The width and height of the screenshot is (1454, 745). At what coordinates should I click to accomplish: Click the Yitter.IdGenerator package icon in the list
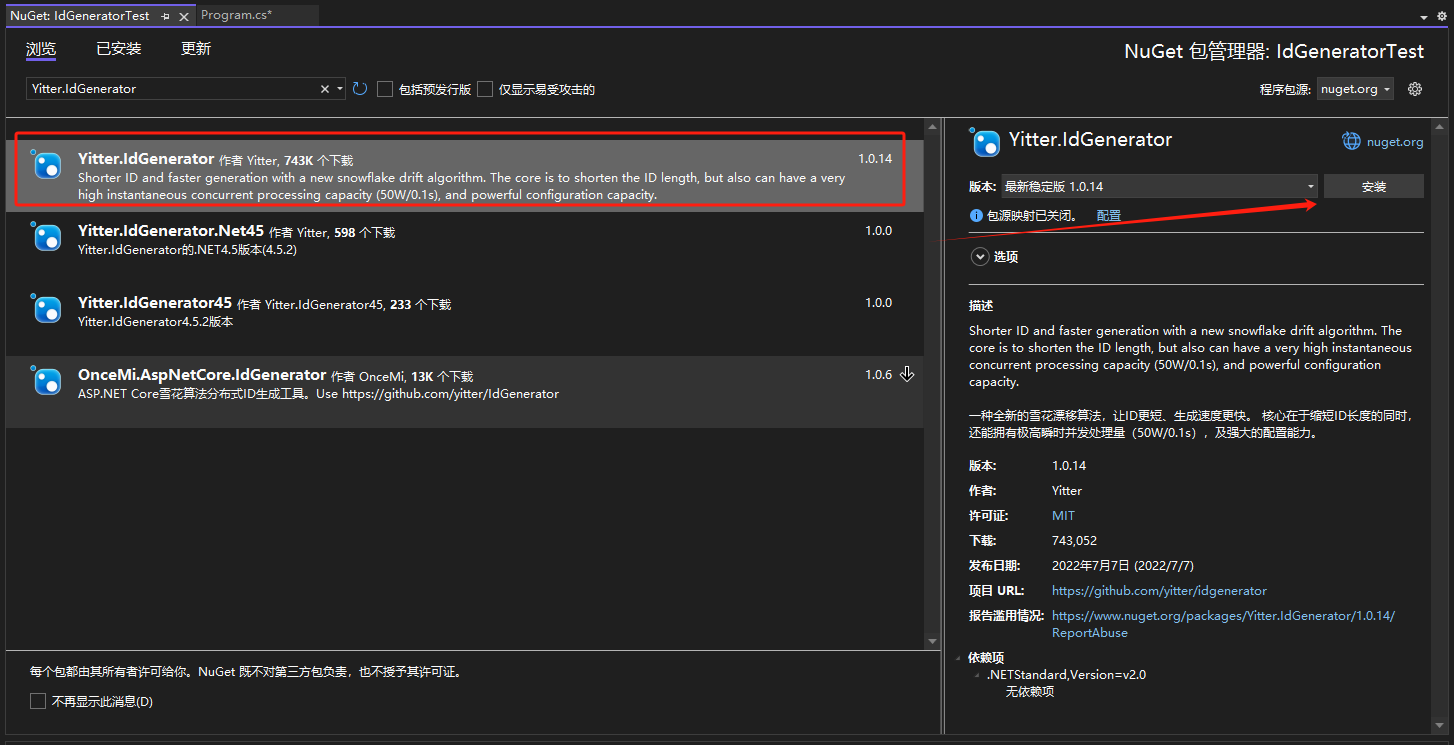pyautogui.click(x=48, y=166)
